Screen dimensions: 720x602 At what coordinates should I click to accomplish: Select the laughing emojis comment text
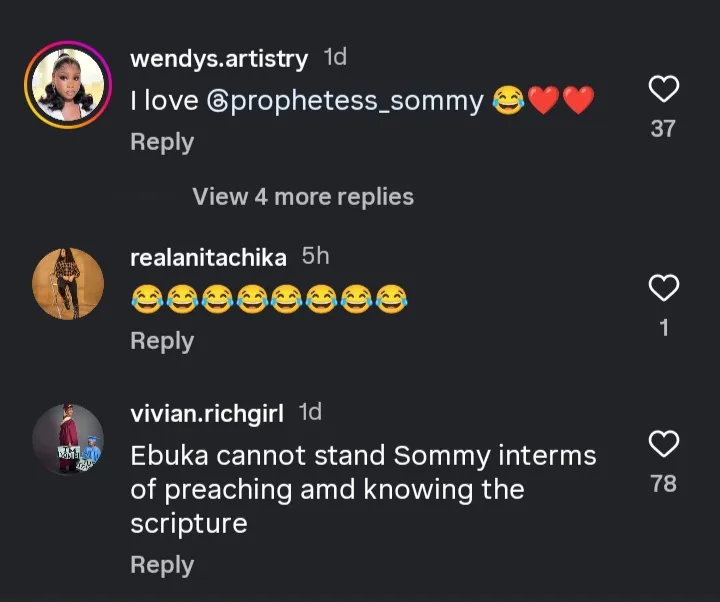click(x=269, y=299)
